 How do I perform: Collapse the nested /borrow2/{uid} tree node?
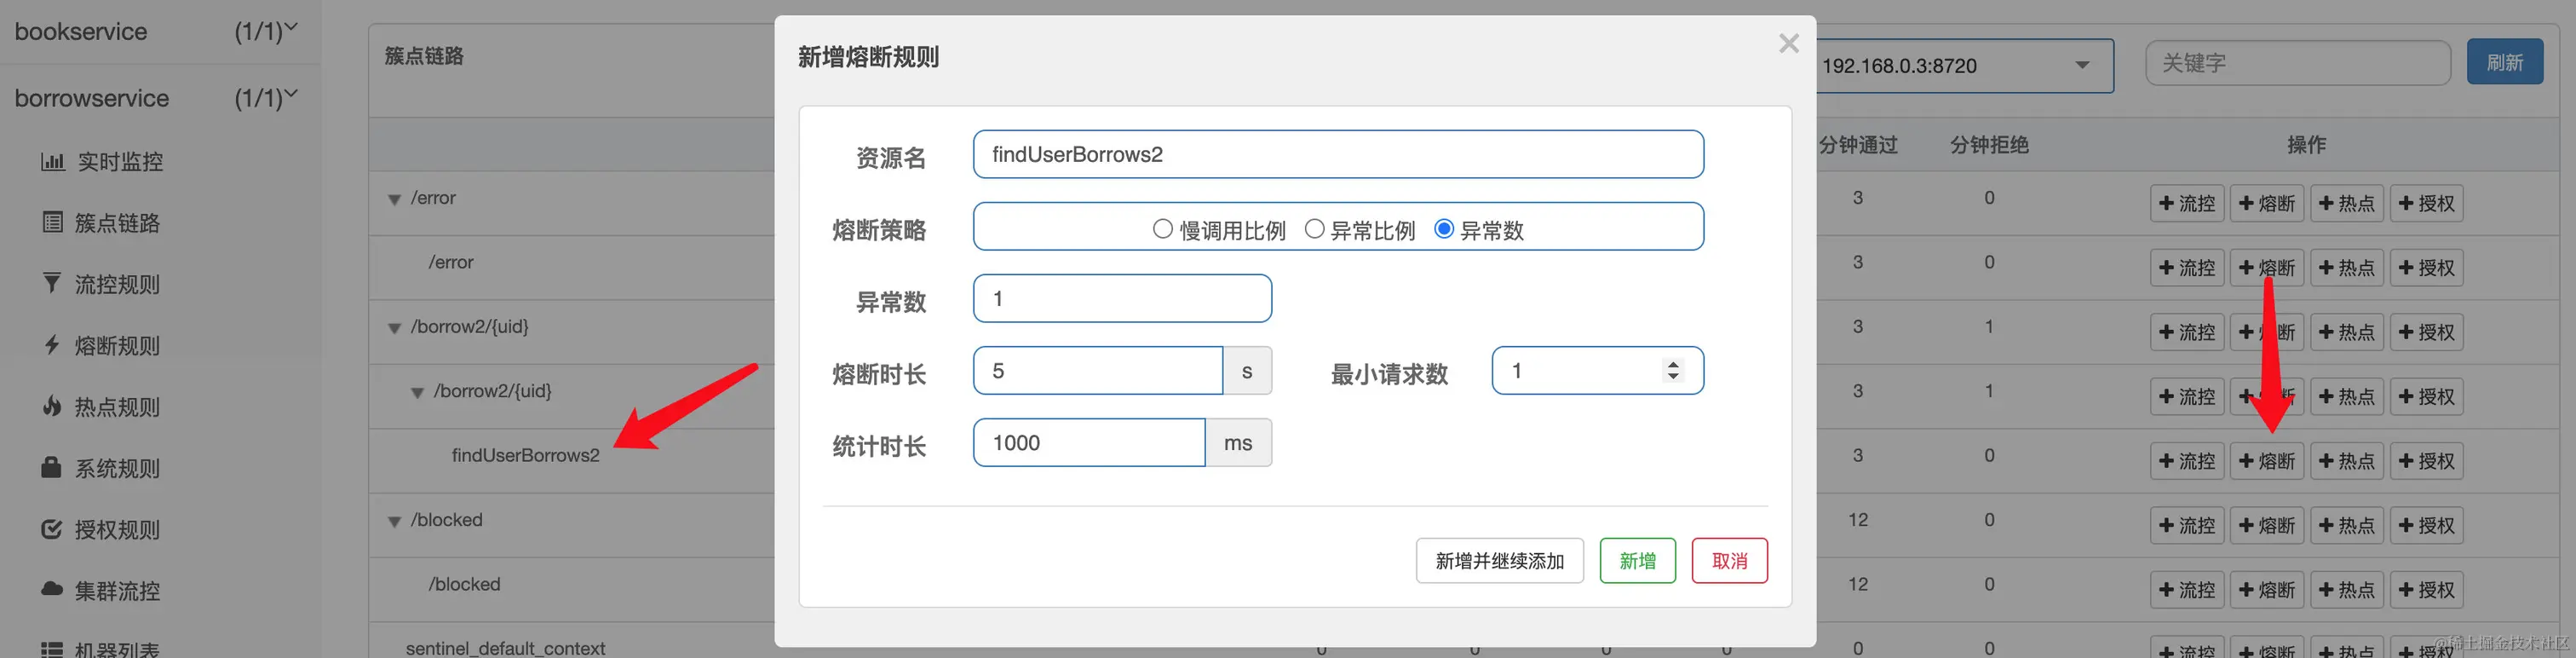(417, 392)
